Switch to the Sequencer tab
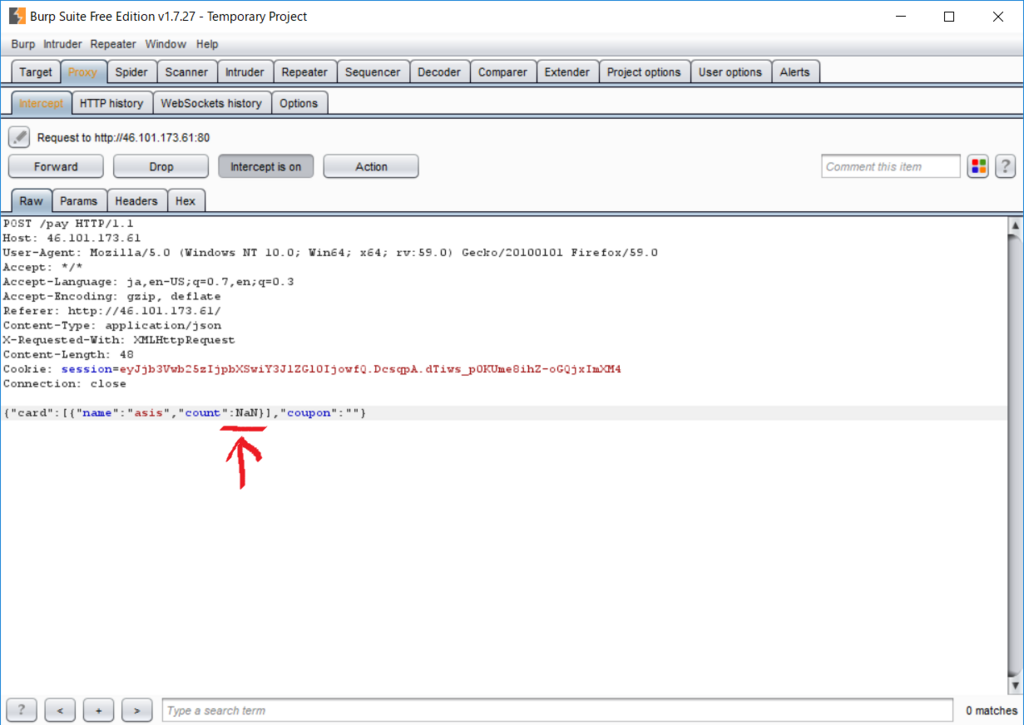1024x725 pixels. [x=372, y=72]
